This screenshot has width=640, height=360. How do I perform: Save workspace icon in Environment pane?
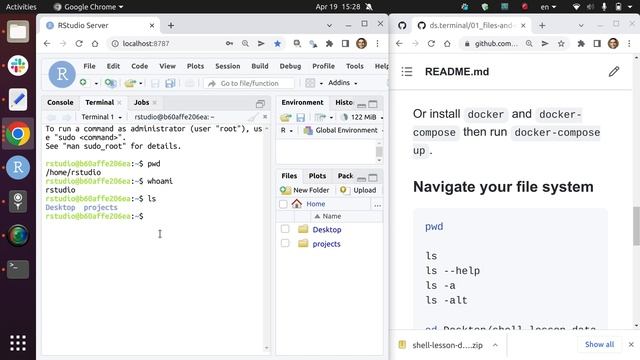(x=300, y=118)
